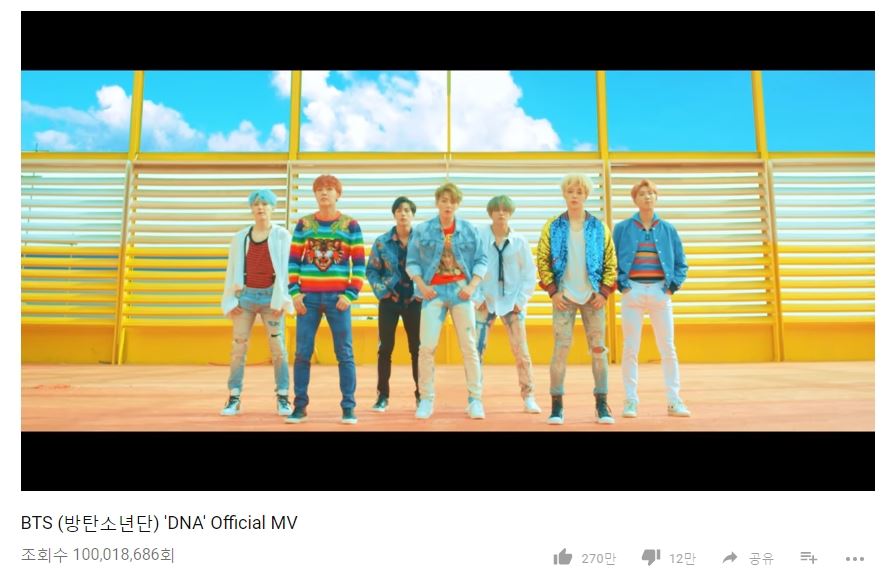Like the video with thumbs-up icon
Viewport: 890px width, 578px height.
(562, 558)
